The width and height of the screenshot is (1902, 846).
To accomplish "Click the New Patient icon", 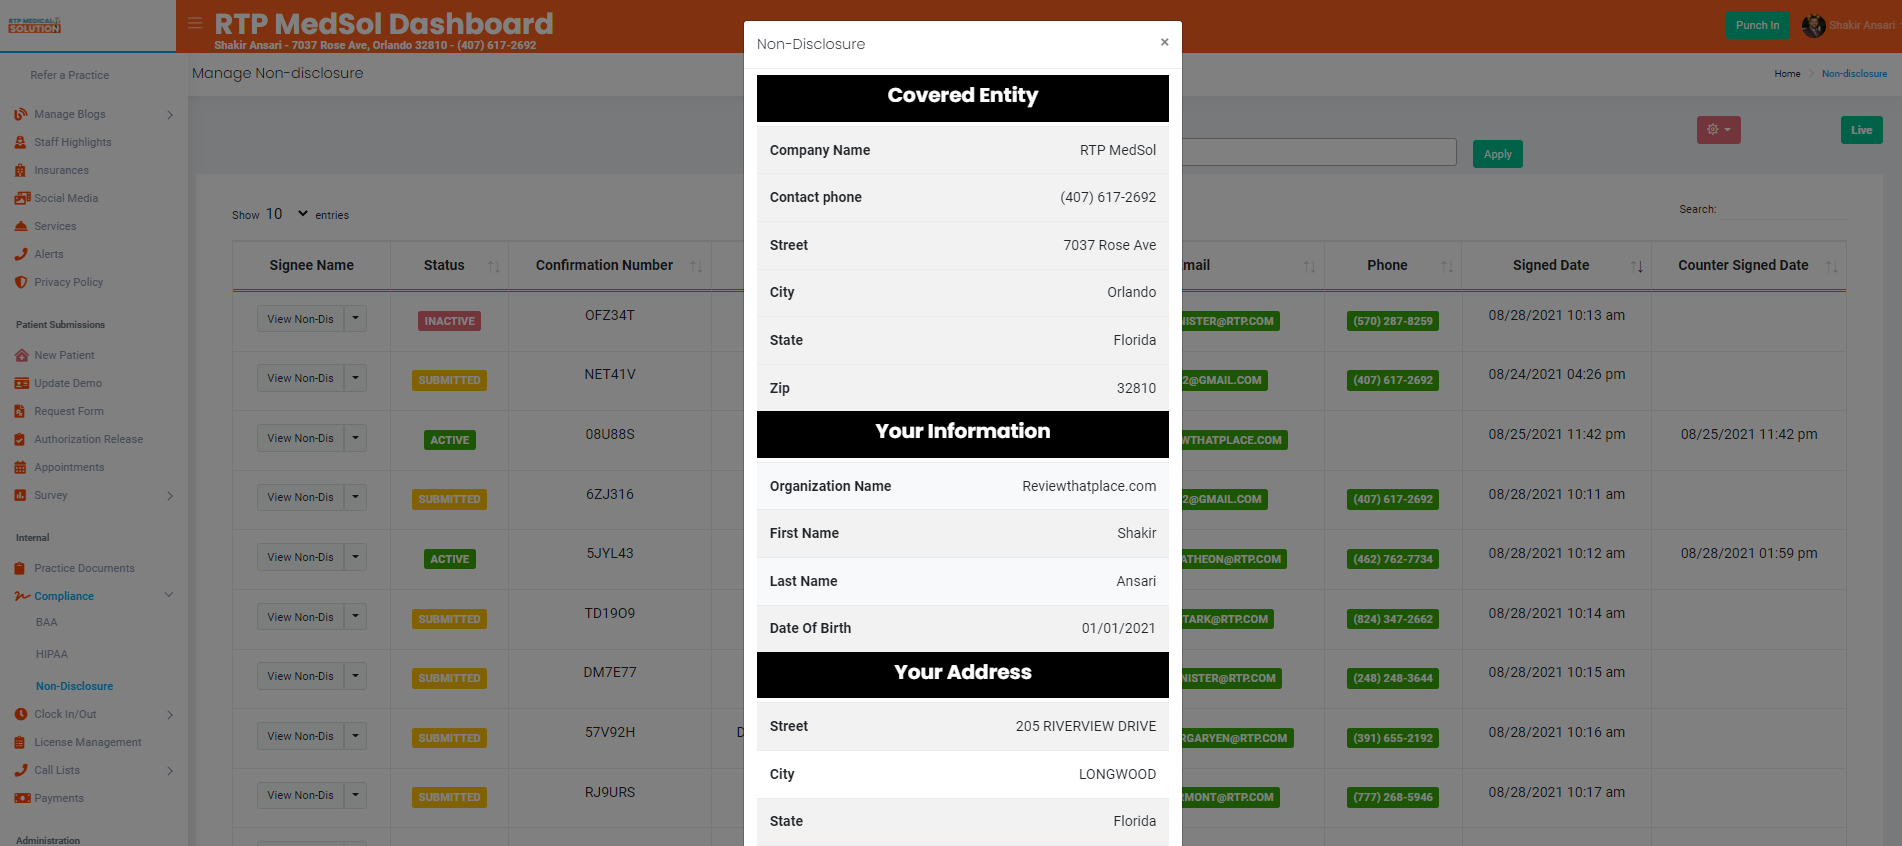I will pos(22,355).
